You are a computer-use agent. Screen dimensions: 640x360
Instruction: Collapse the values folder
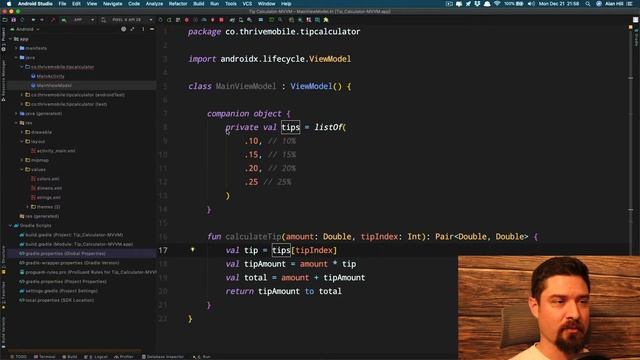point(22,169)
